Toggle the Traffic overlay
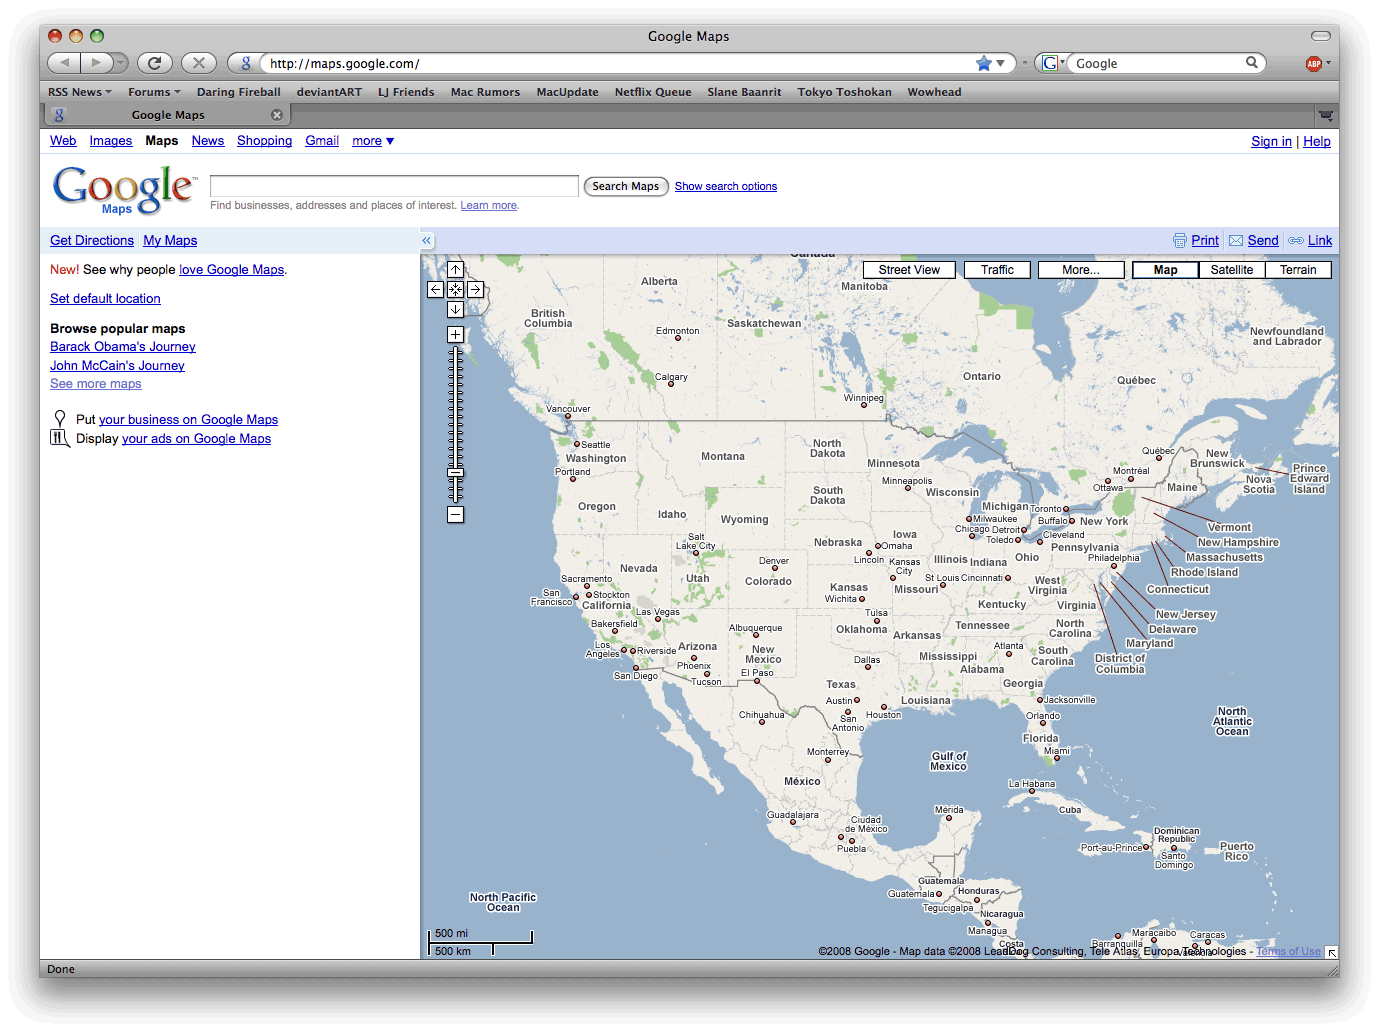The height and width of the screenshot is (1032, 1379). click(x=997, y=270)
